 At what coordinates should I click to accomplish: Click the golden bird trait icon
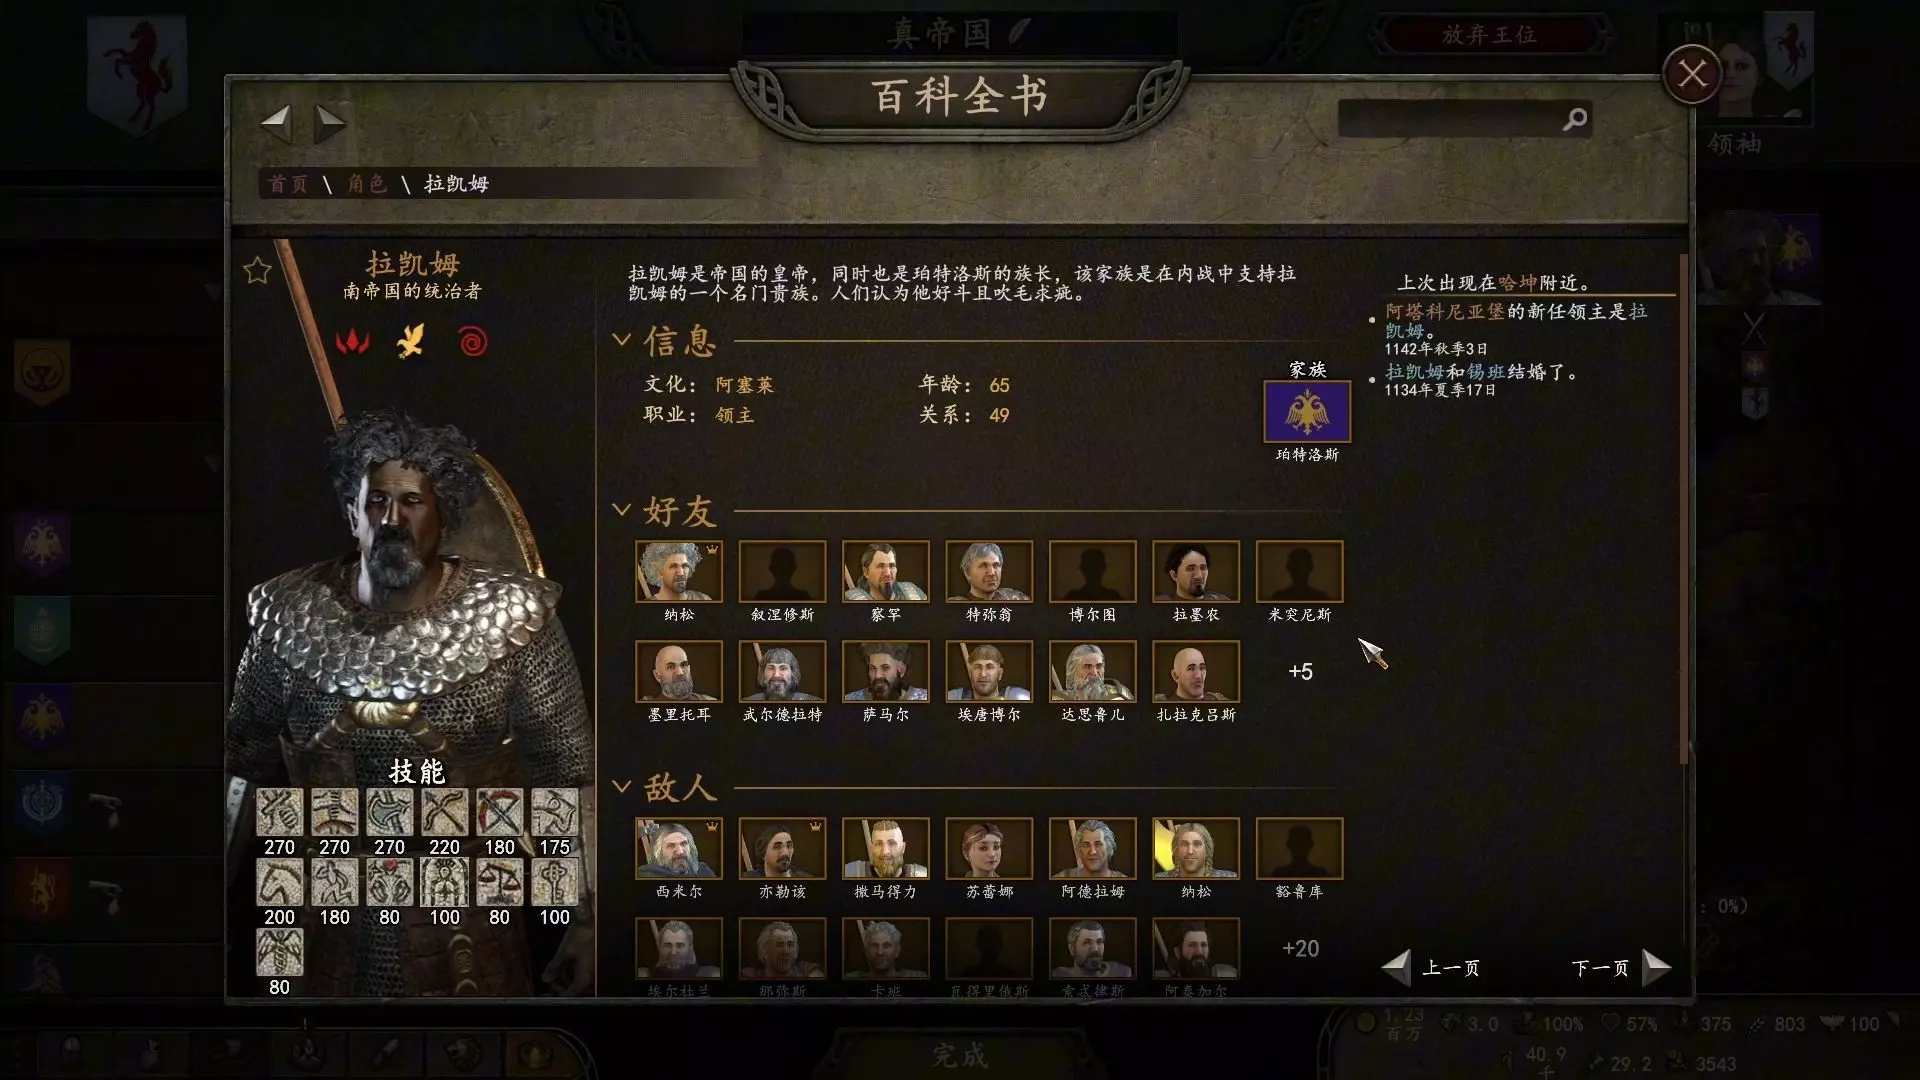pyautogui.click(x=411, y=341)
